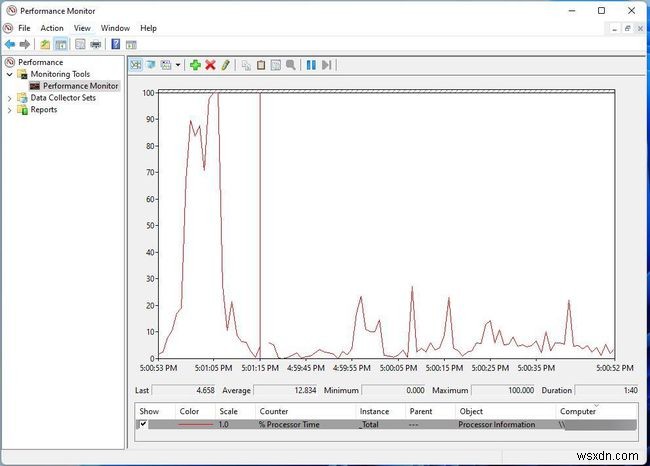Open Help with the blue question mark icon

tap(116, 44)
